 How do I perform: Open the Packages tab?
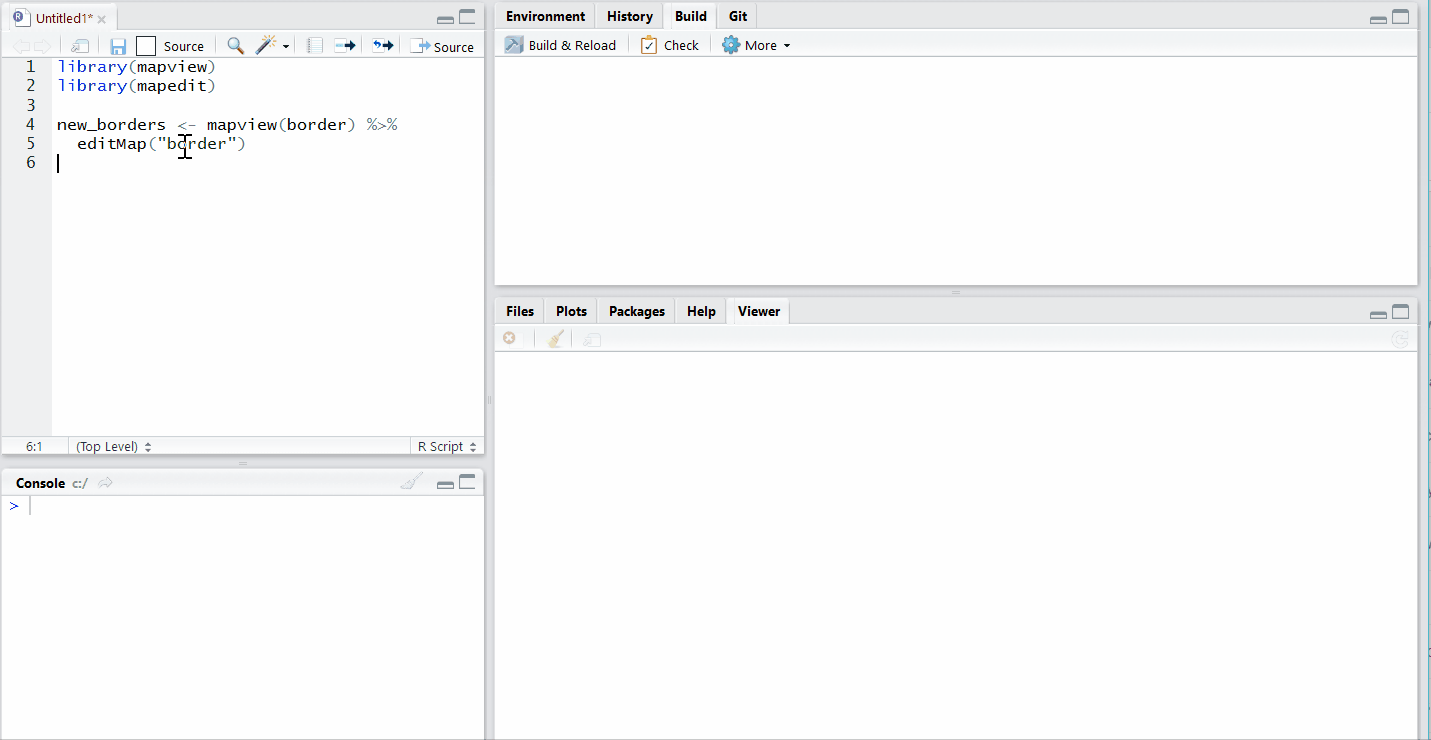[636, 311]
